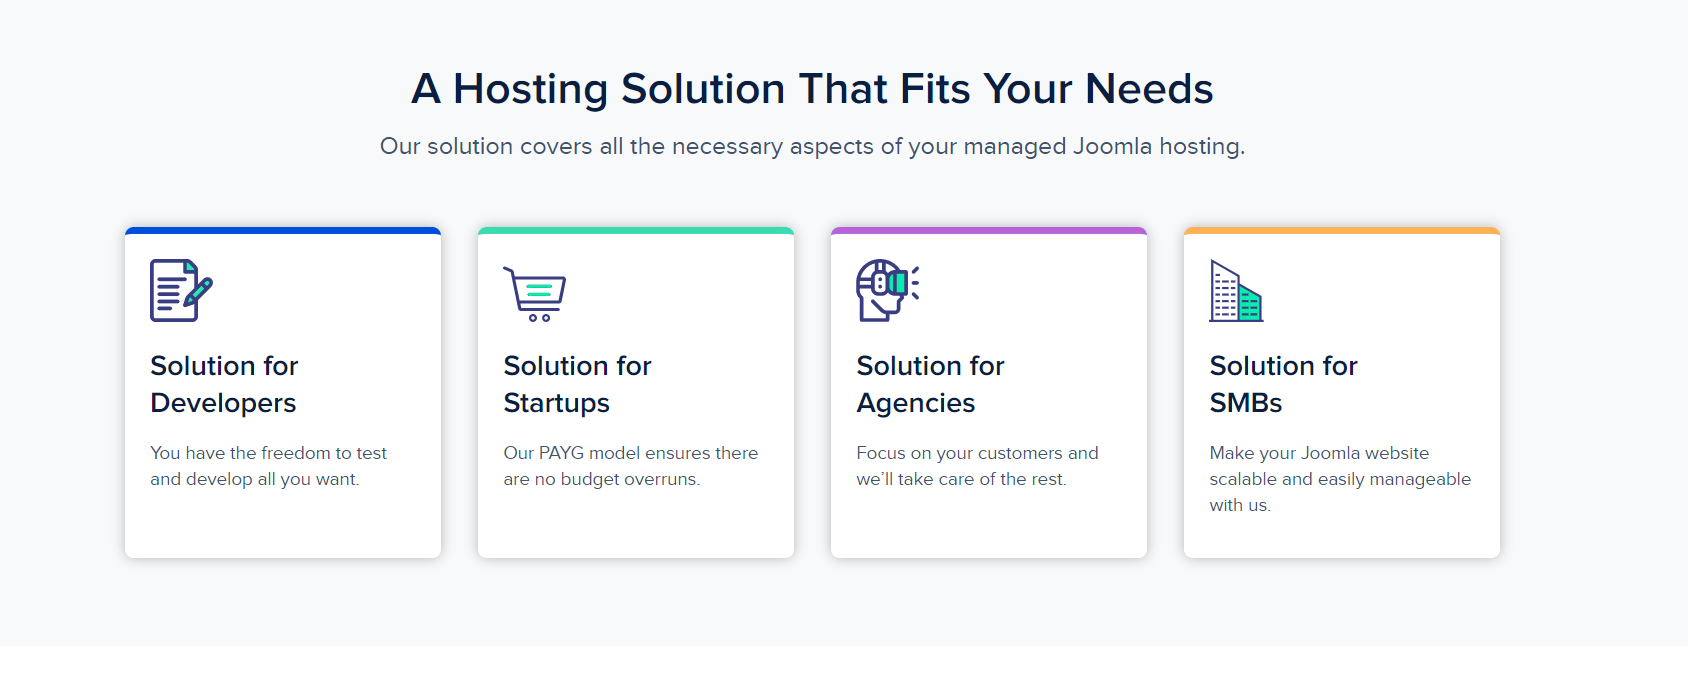Click blank space at bottom of Agencies card
1688x698 pixels.
[x=989, y=528]
